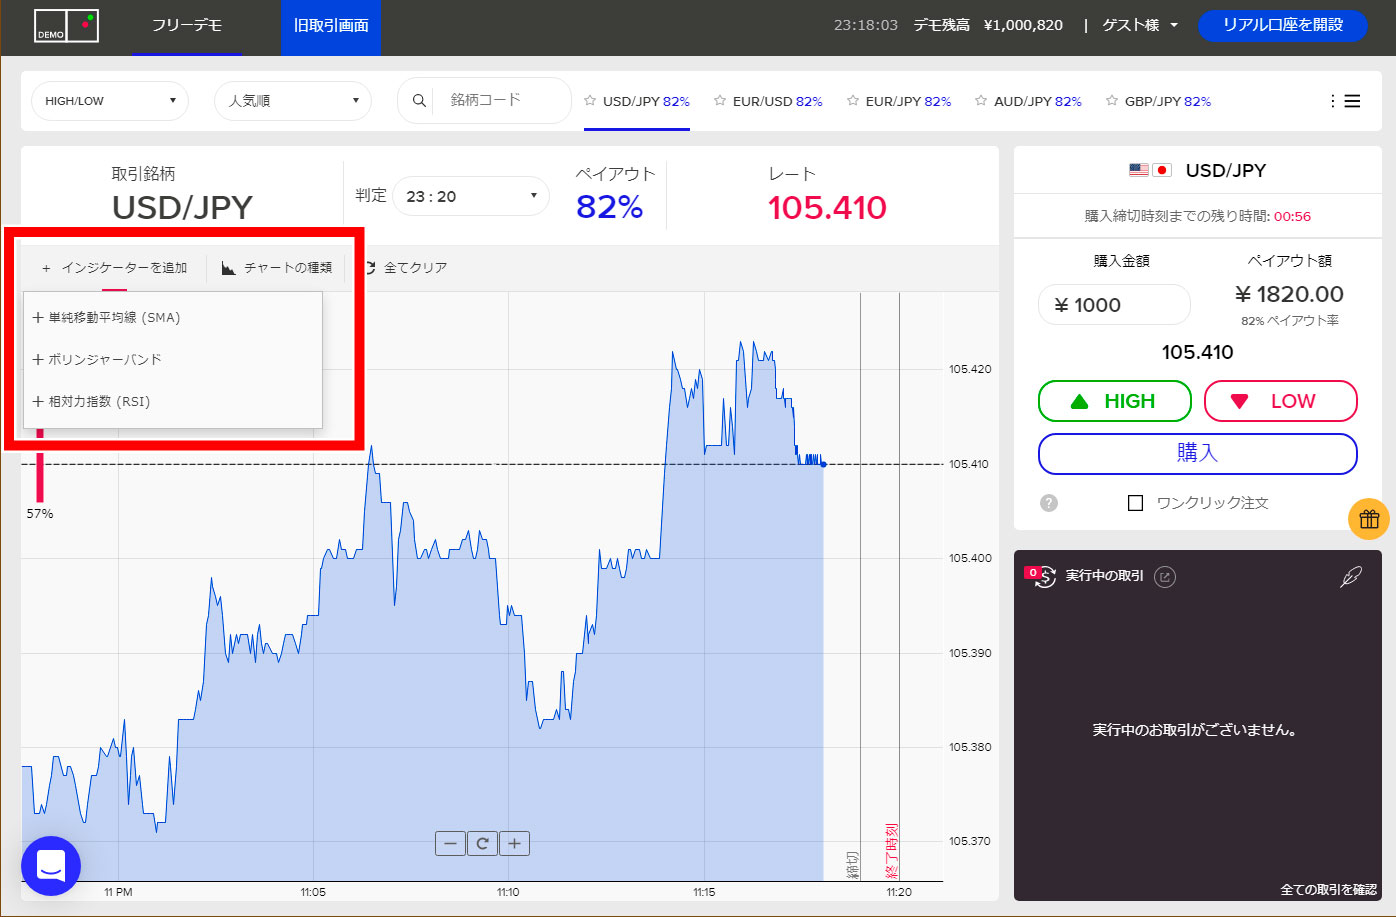Open HIGH/LOW trade type dropdown
Image resolution: width=1396 pixels, height=917 pixels.
point(110,101)
